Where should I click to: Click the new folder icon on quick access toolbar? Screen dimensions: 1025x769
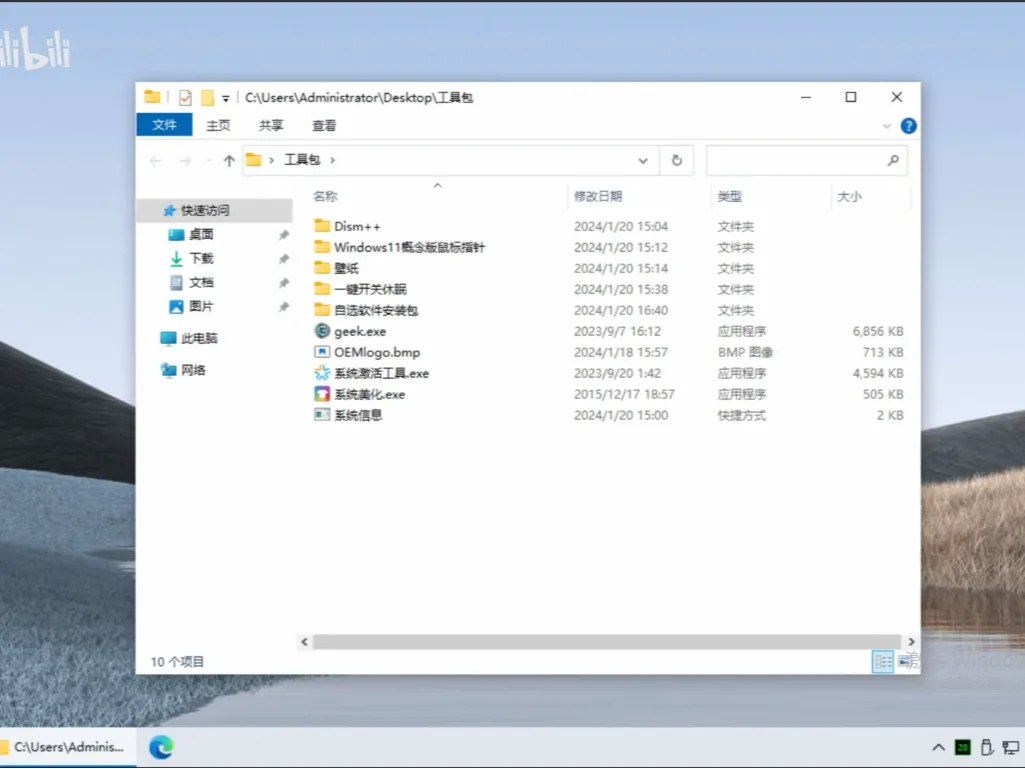pyautogui.click(x=209, y=97)
